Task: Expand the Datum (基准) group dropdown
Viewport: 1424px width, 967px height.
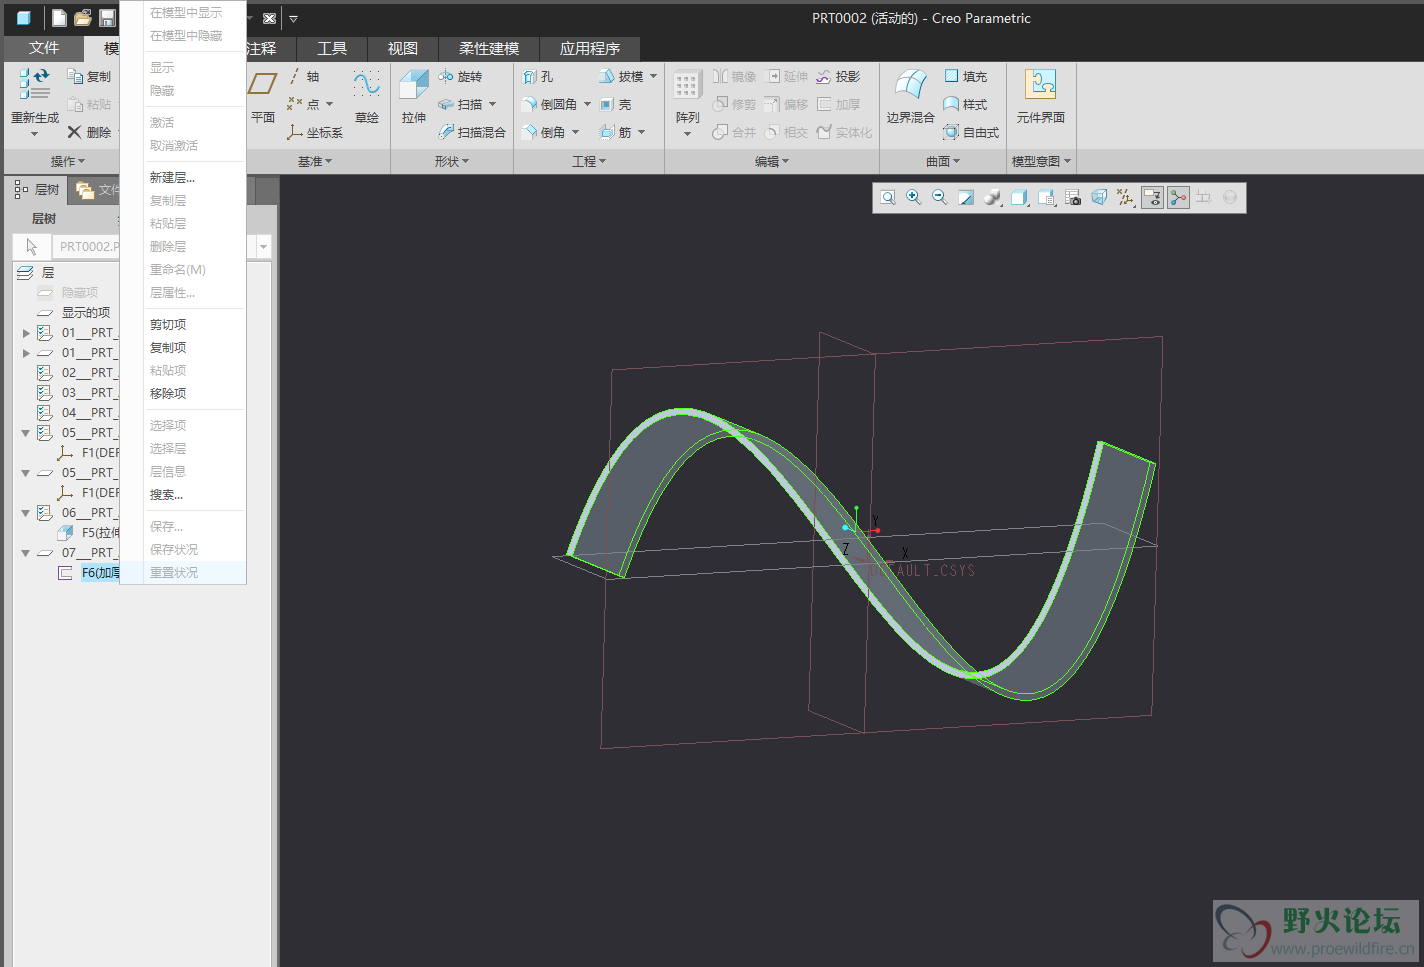Action: tap(315, 161)
